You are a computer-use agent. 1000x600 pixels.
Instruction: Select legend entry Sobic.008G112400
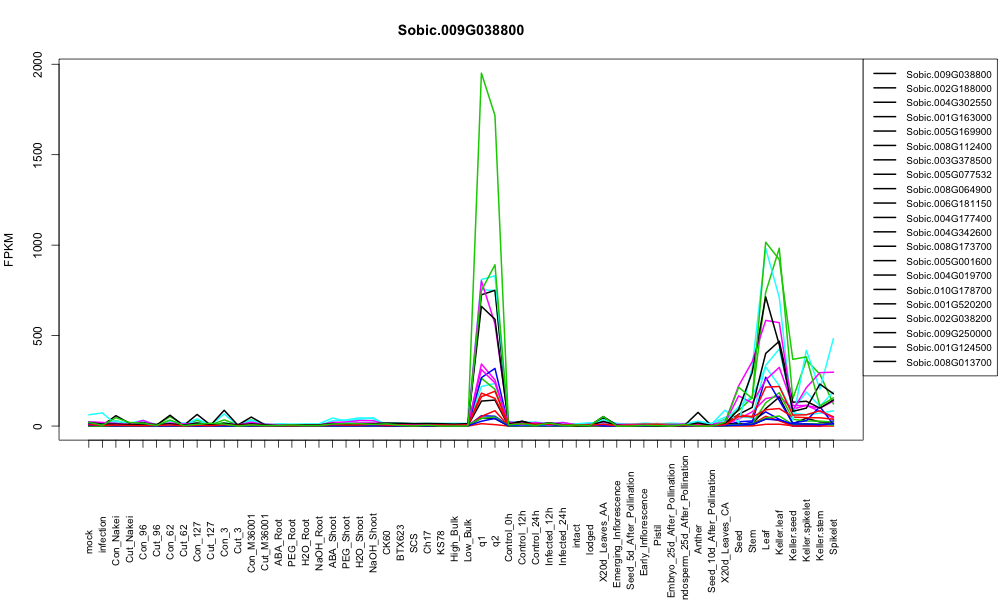(x=948, y=146)
